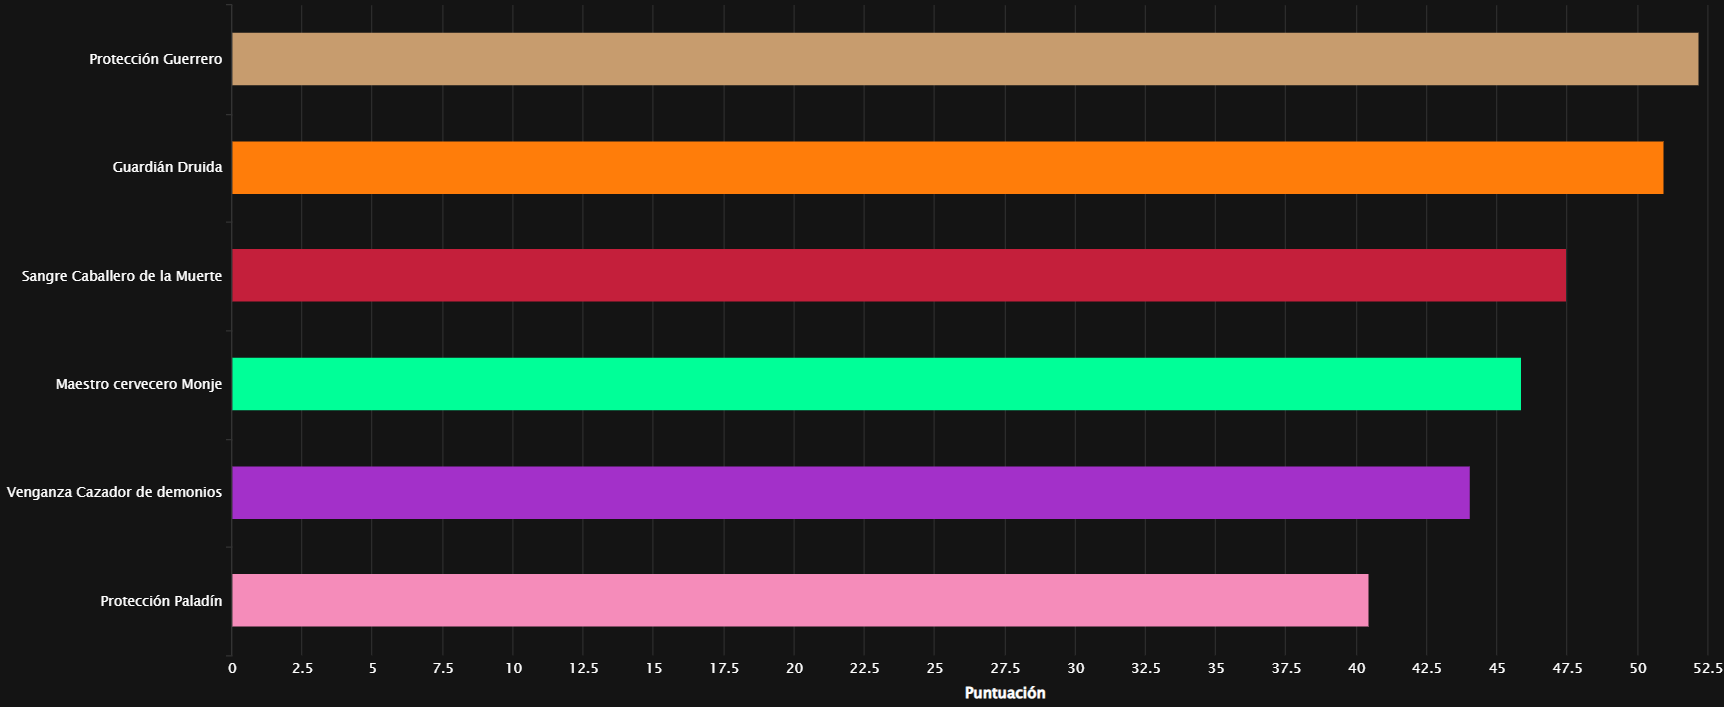Click the Protección Paladín axis label
Image resolution: width=1724 pixels, height=707 pixels.
tap(161, 601)
